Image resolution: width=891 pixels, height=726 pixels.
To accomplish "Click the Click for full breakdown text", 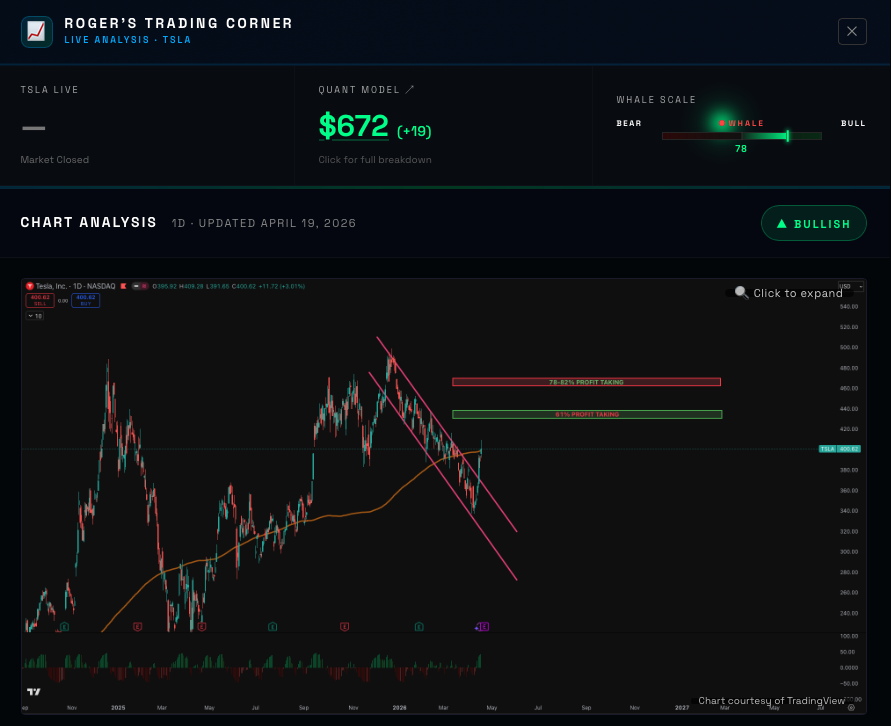I will pos(374,160).
